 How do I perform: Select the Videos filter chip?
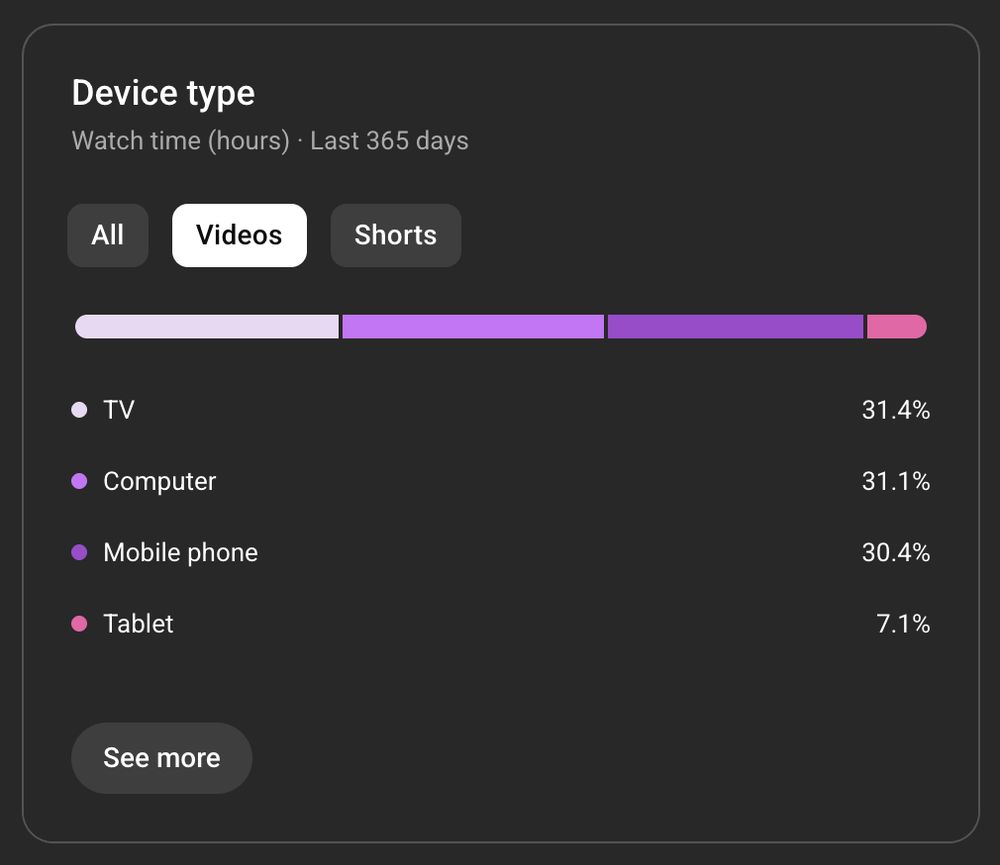point(239,235)
